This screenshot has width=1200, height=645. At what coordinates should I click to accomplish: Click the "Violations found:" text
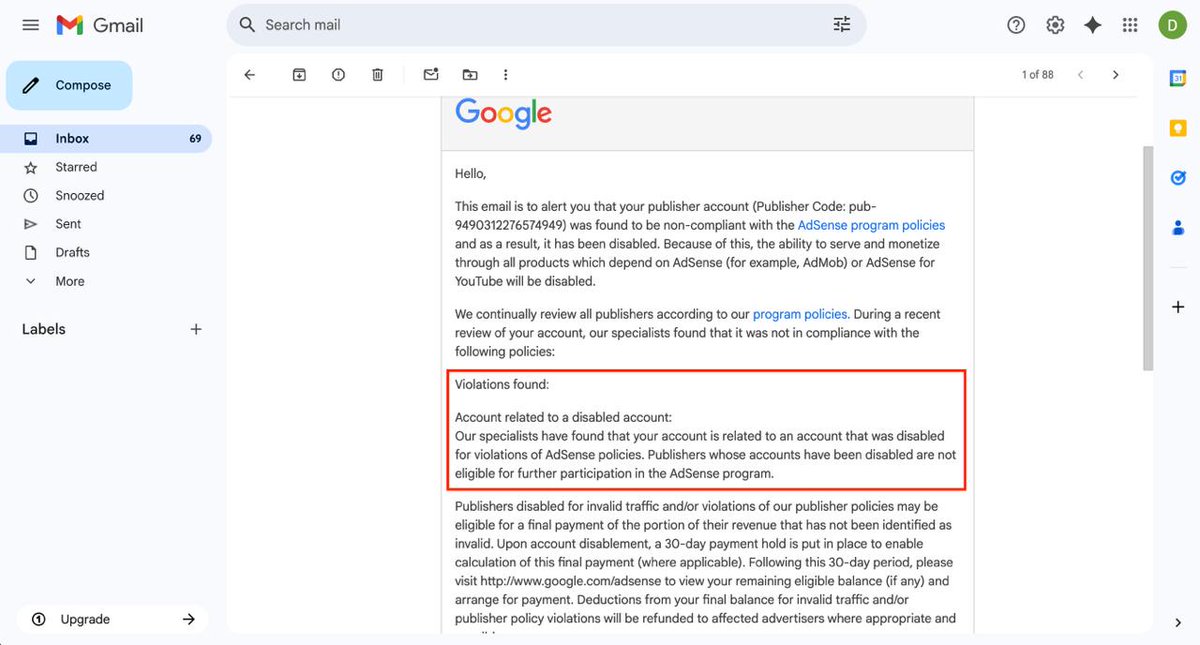[502, 384]
